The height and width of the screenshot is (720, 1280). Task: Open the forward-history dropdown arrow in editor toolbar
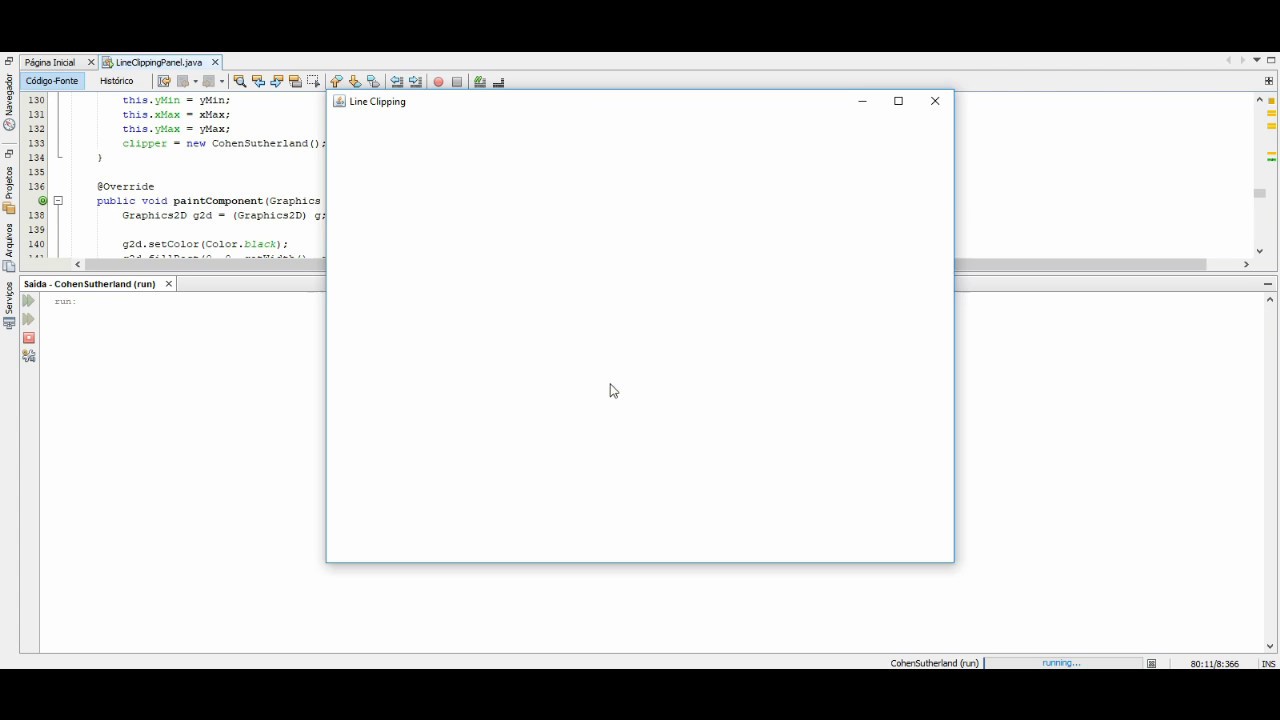222,82
